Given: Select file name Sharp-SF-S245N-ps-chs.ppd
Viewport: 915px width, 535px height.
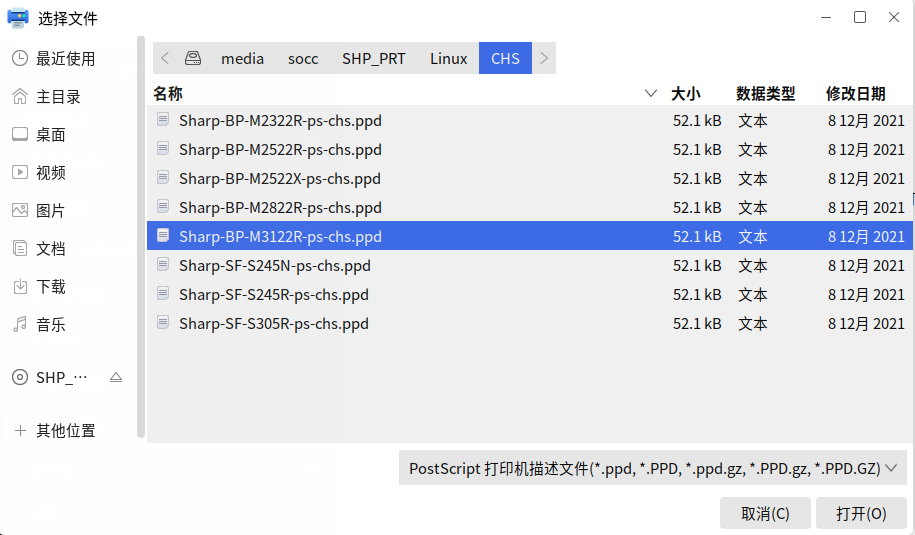Looking at the screenshot, I should [x=275, y=266].
